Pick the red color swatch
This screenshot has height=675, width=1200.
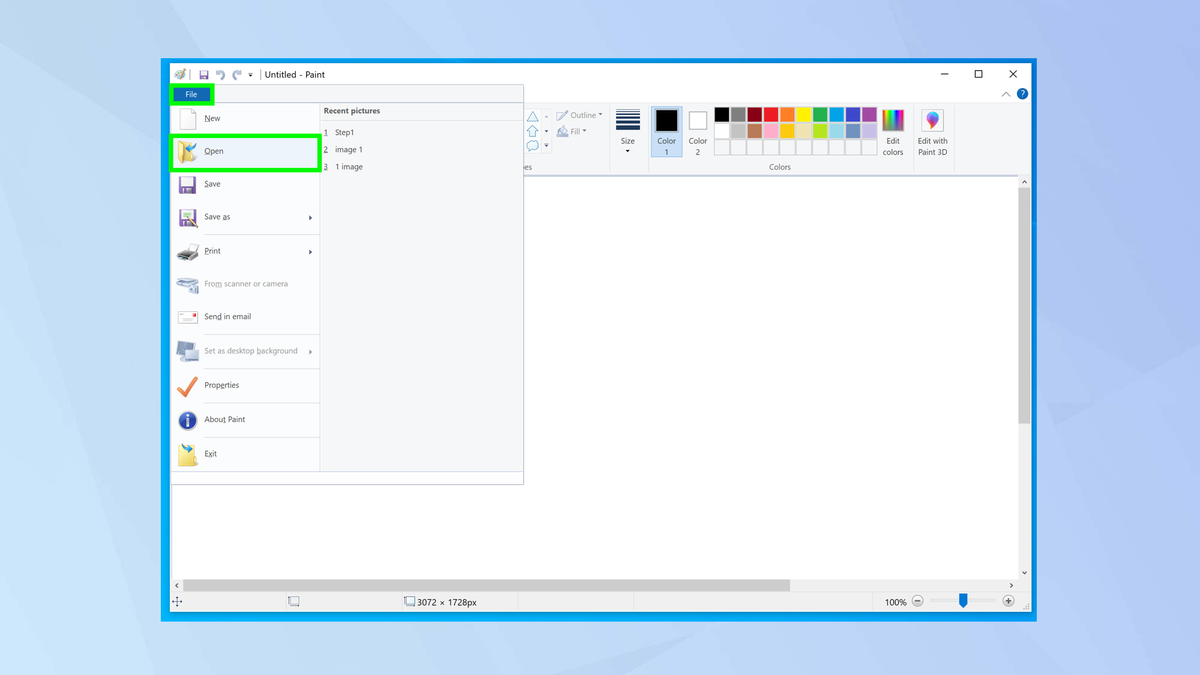769,114
